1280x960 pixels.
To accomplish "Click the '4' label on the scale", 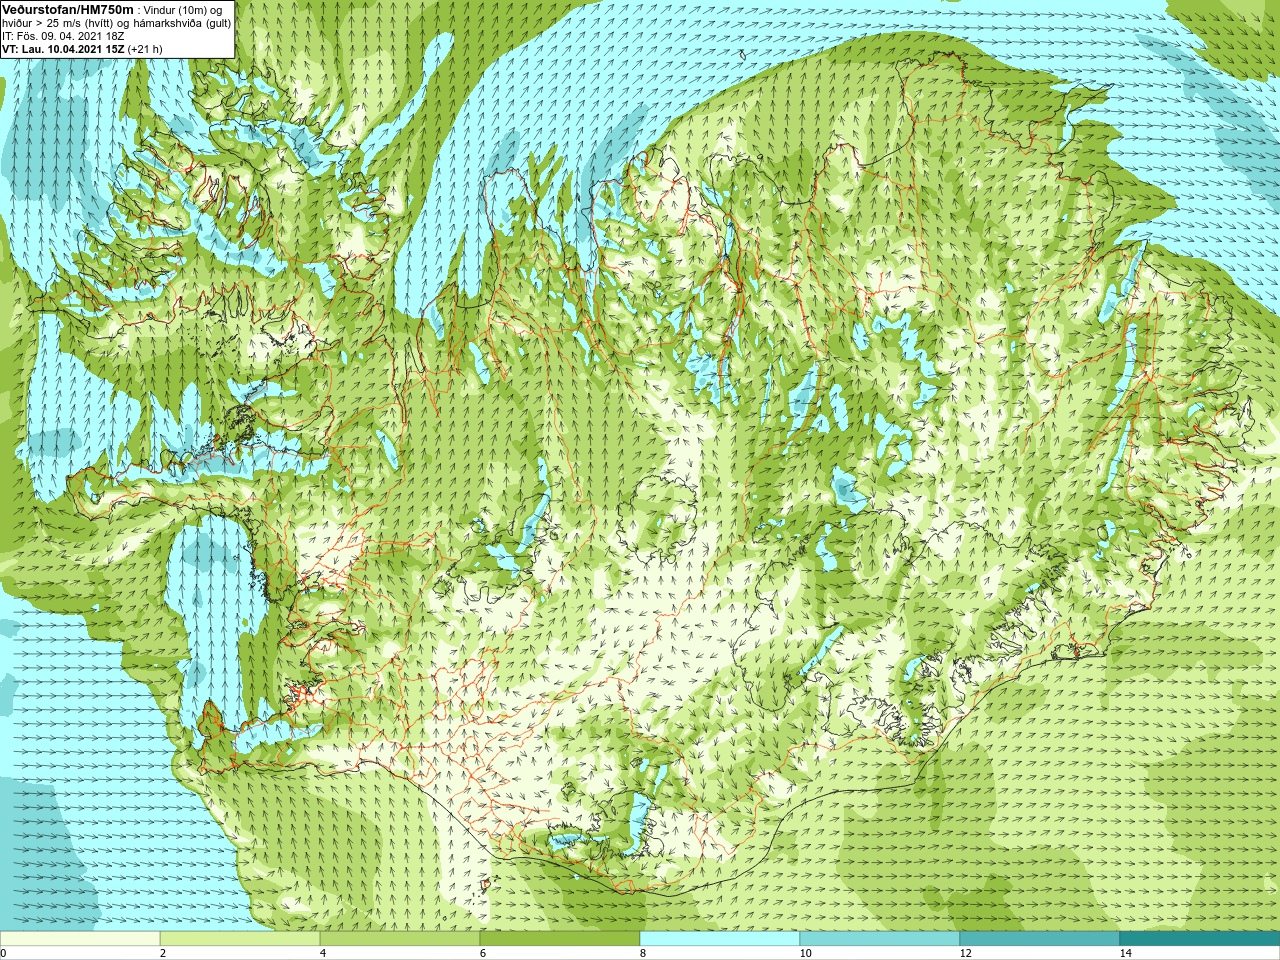I will click(x=323, y=953).
